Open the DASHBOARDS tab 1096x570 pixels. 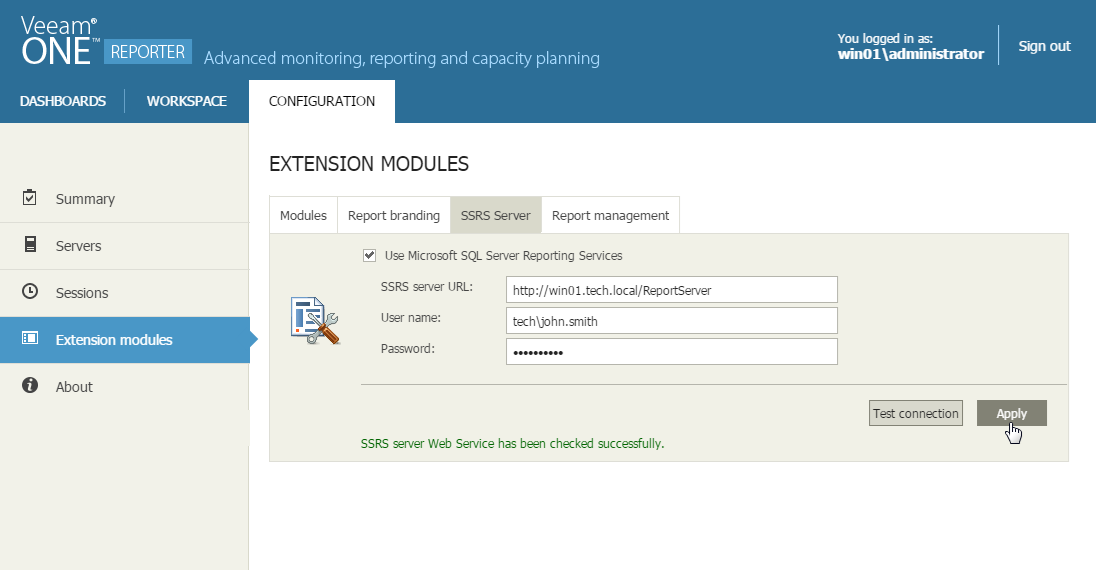[x=63, y=101]
